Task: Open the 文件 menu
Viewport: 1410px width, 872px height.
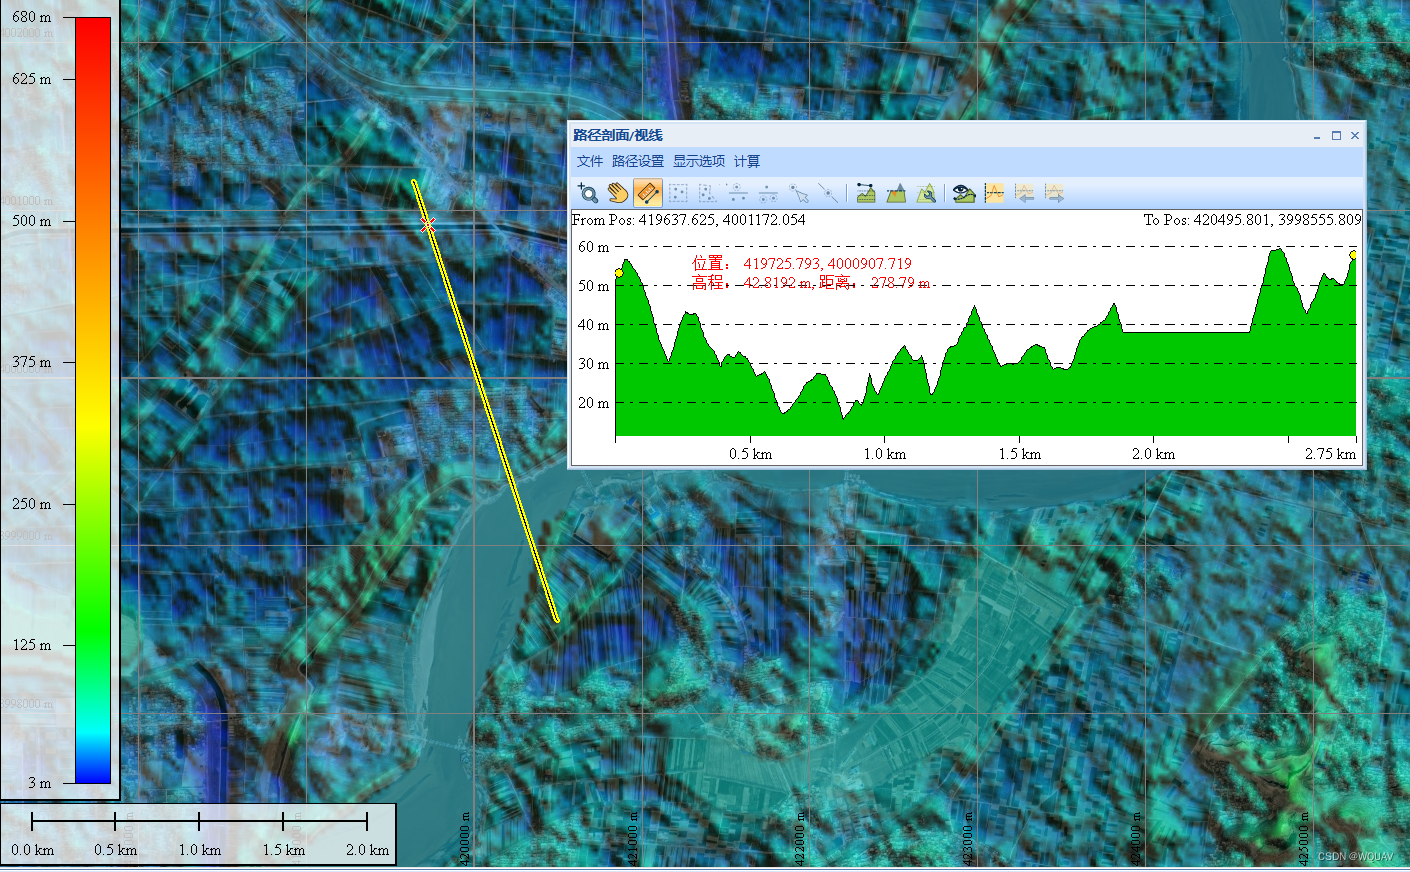Action: pyautogui.click(x=589, y=161)
